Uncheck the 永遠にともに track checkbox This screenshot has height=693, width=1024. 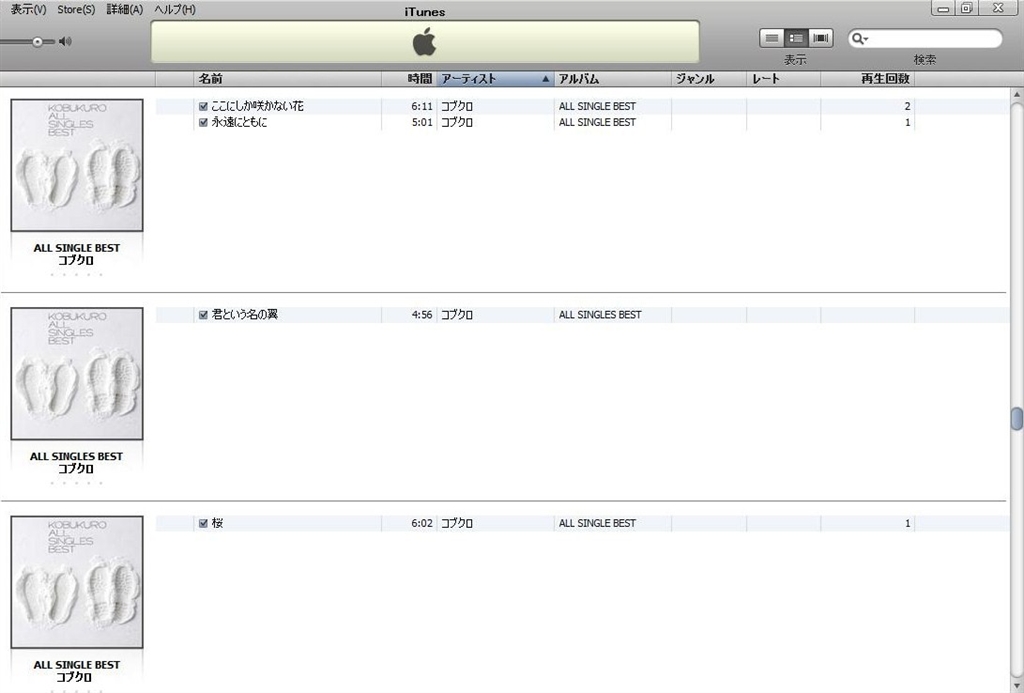tap(203, 122)
